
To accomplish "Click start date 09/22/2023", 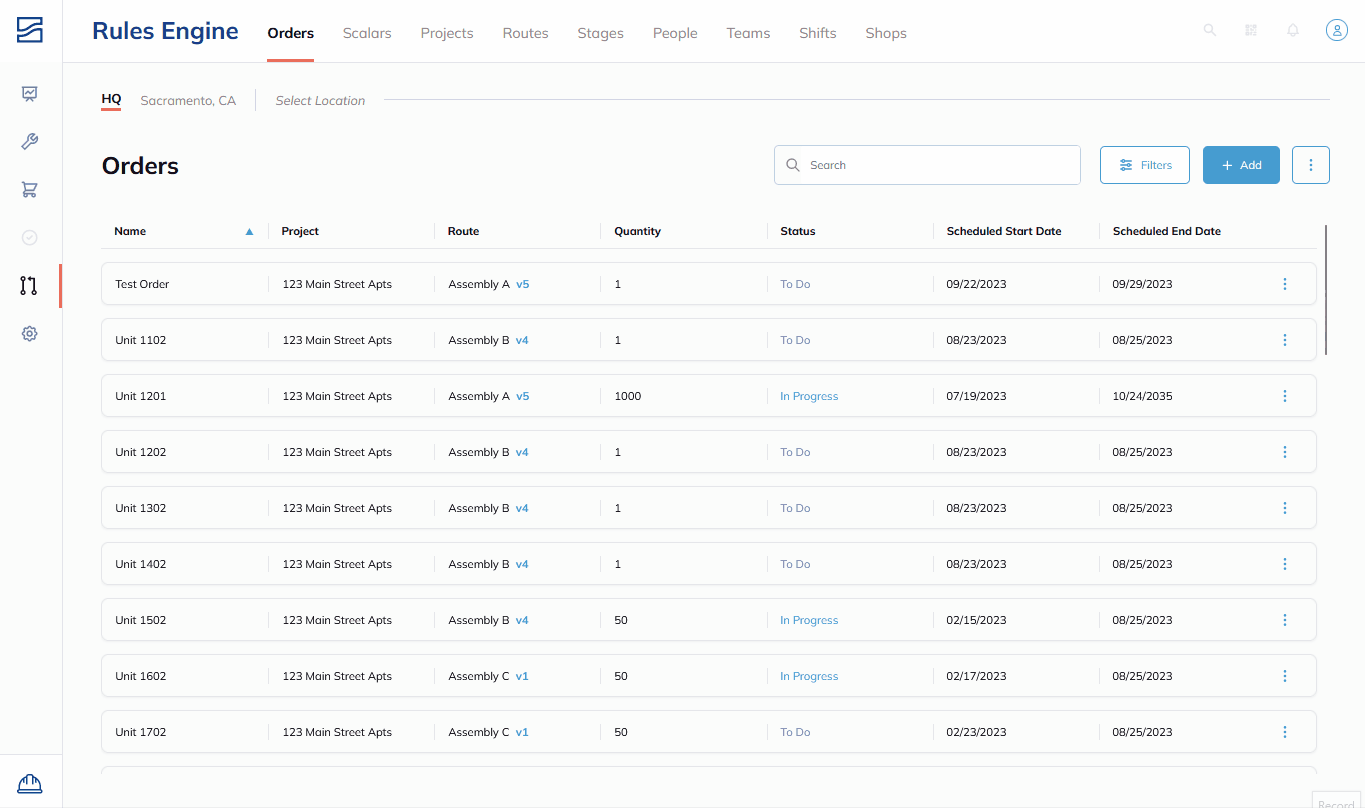I will tap(976, 284).
